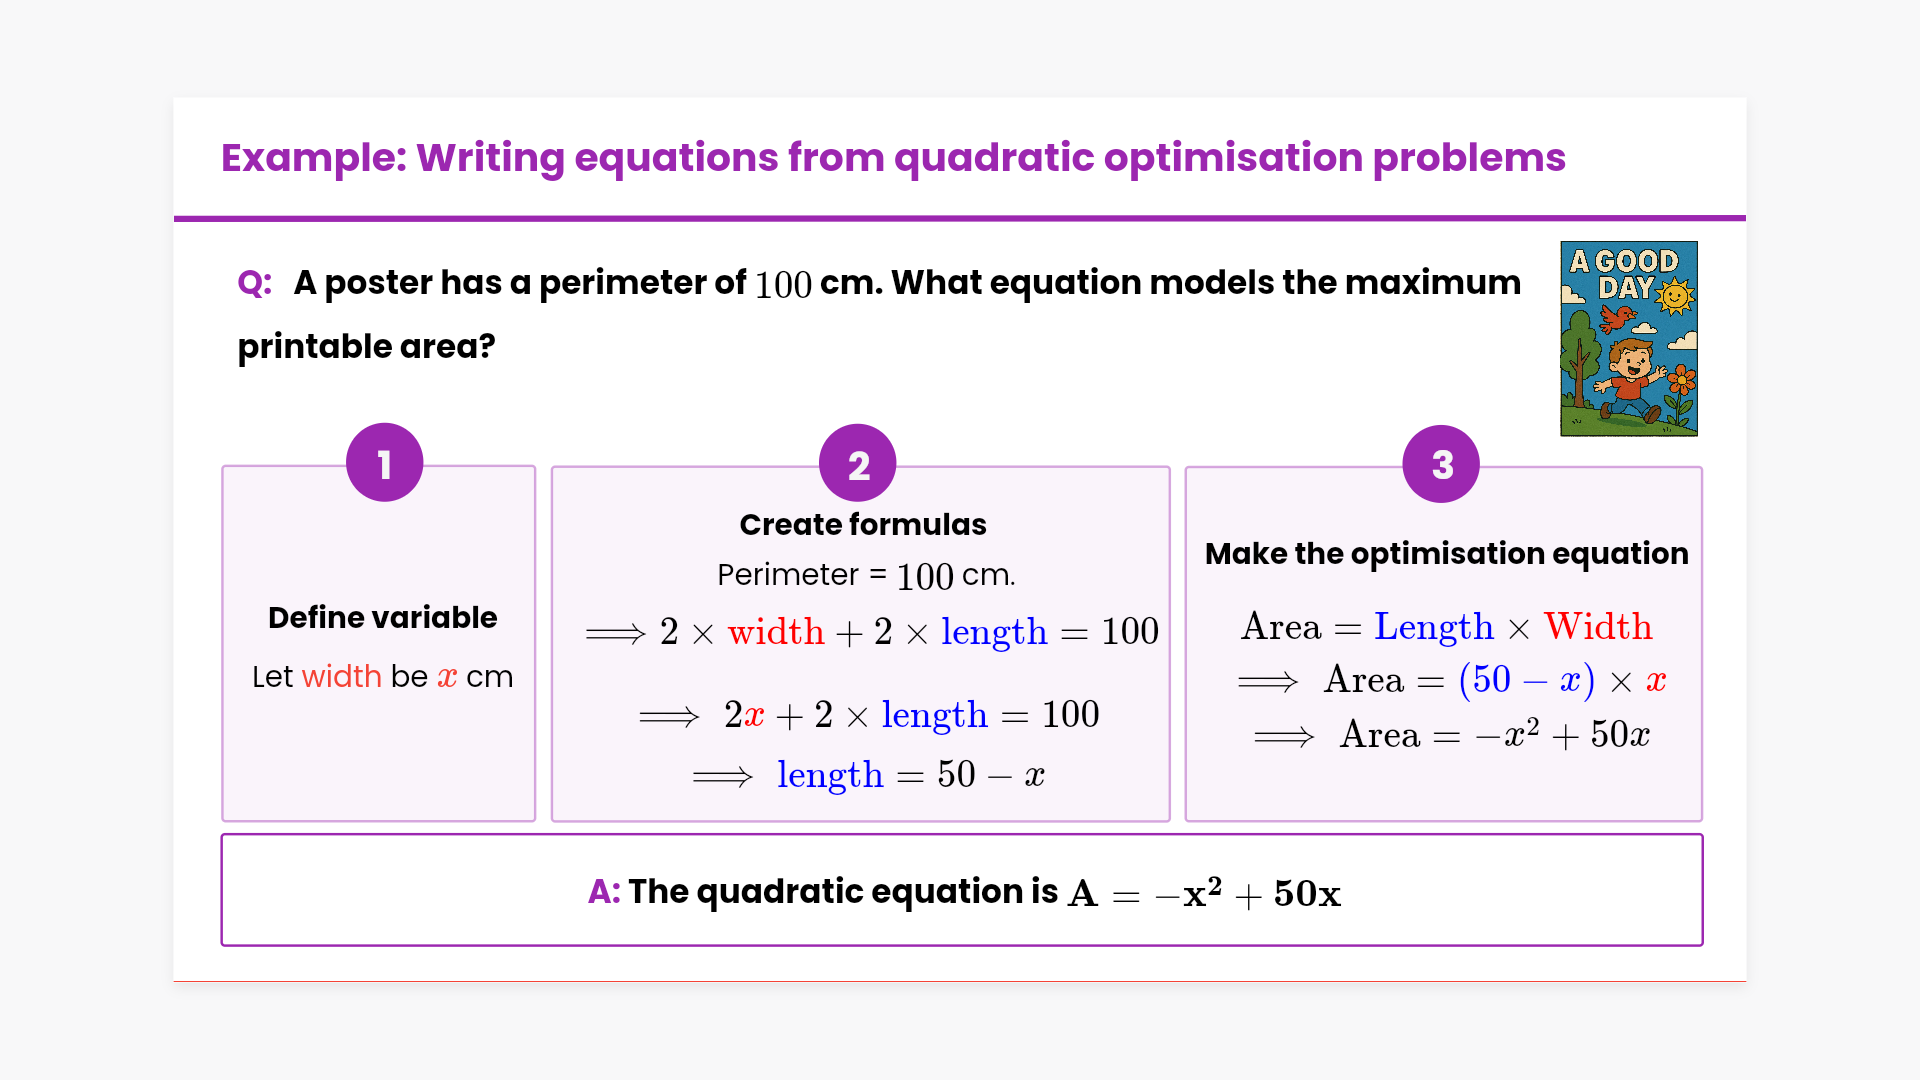This screenshot has height=1080, width=1920.
Task: Select the slide title about quadratic optimisation
Action: [x=893, y=158]
